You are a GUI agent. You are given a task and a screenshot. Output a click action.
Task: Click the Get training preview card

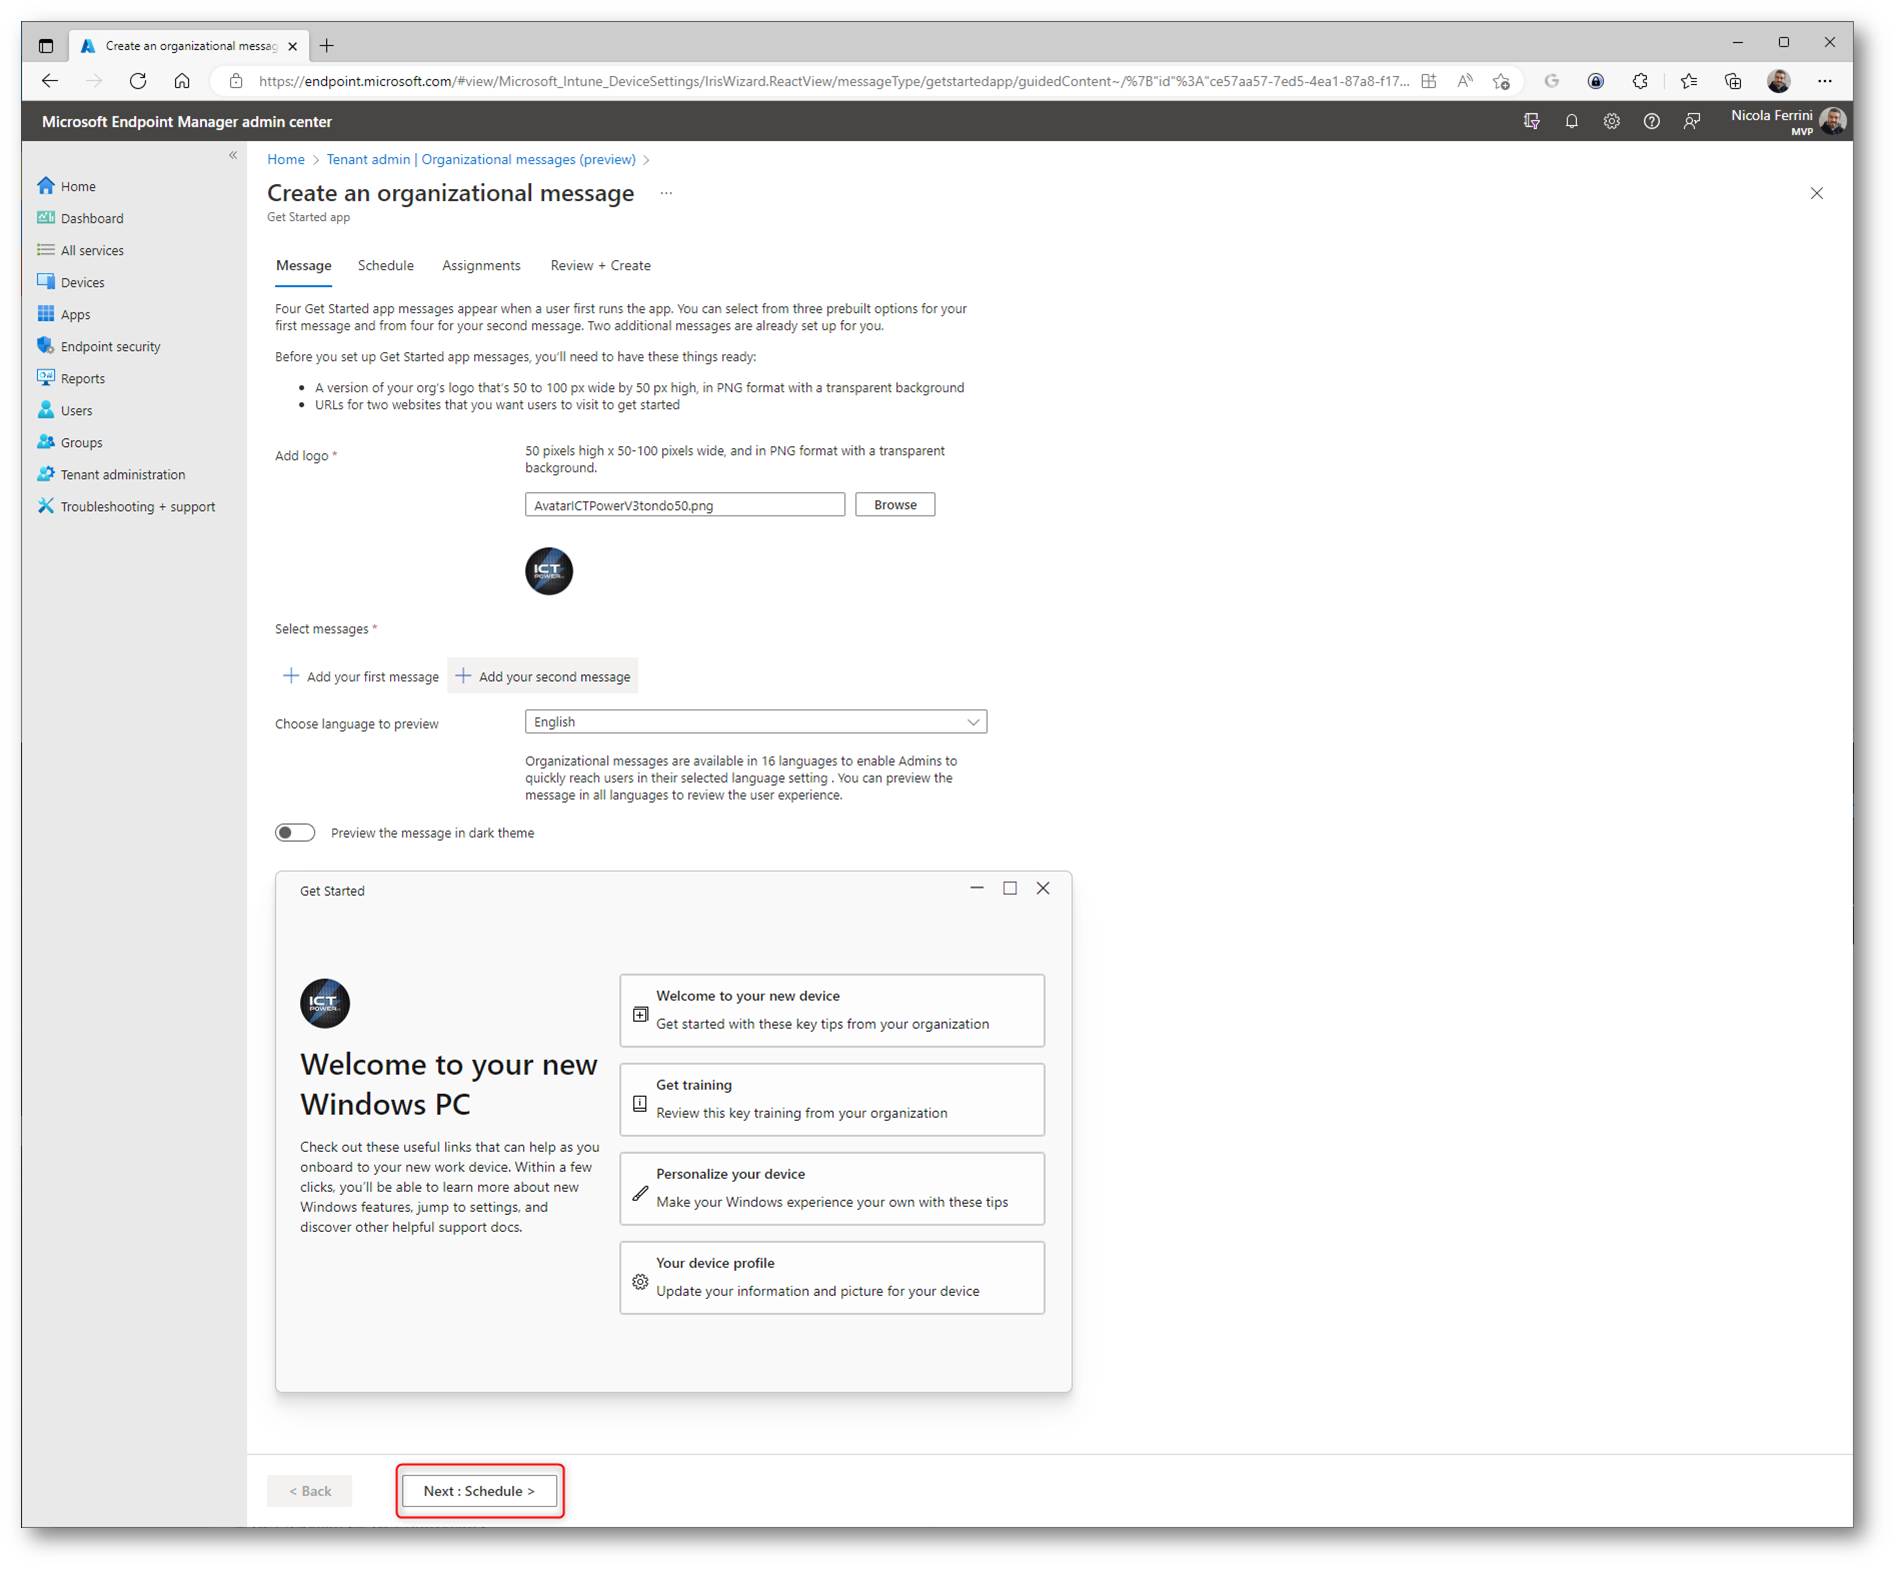coord(832,1099)
